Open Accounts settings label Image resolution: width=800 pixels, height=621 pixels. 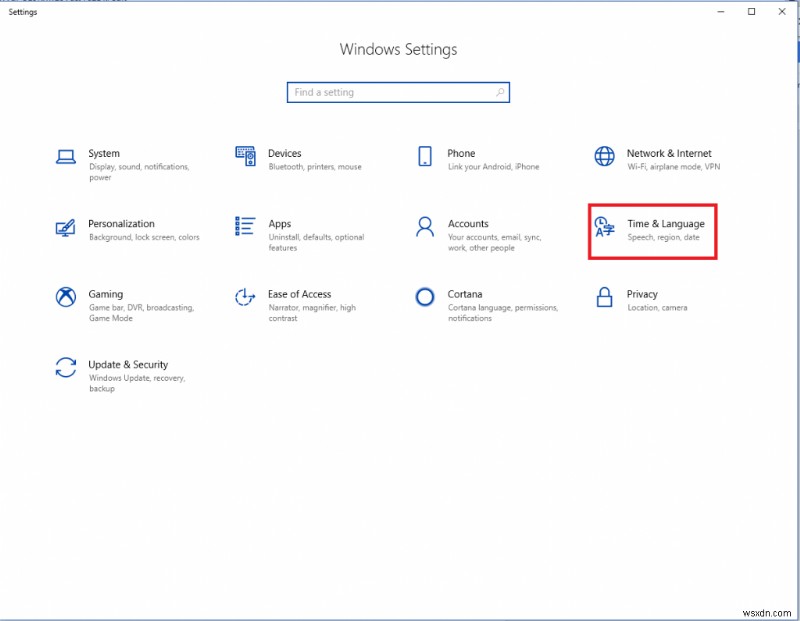tap(468, 224)
